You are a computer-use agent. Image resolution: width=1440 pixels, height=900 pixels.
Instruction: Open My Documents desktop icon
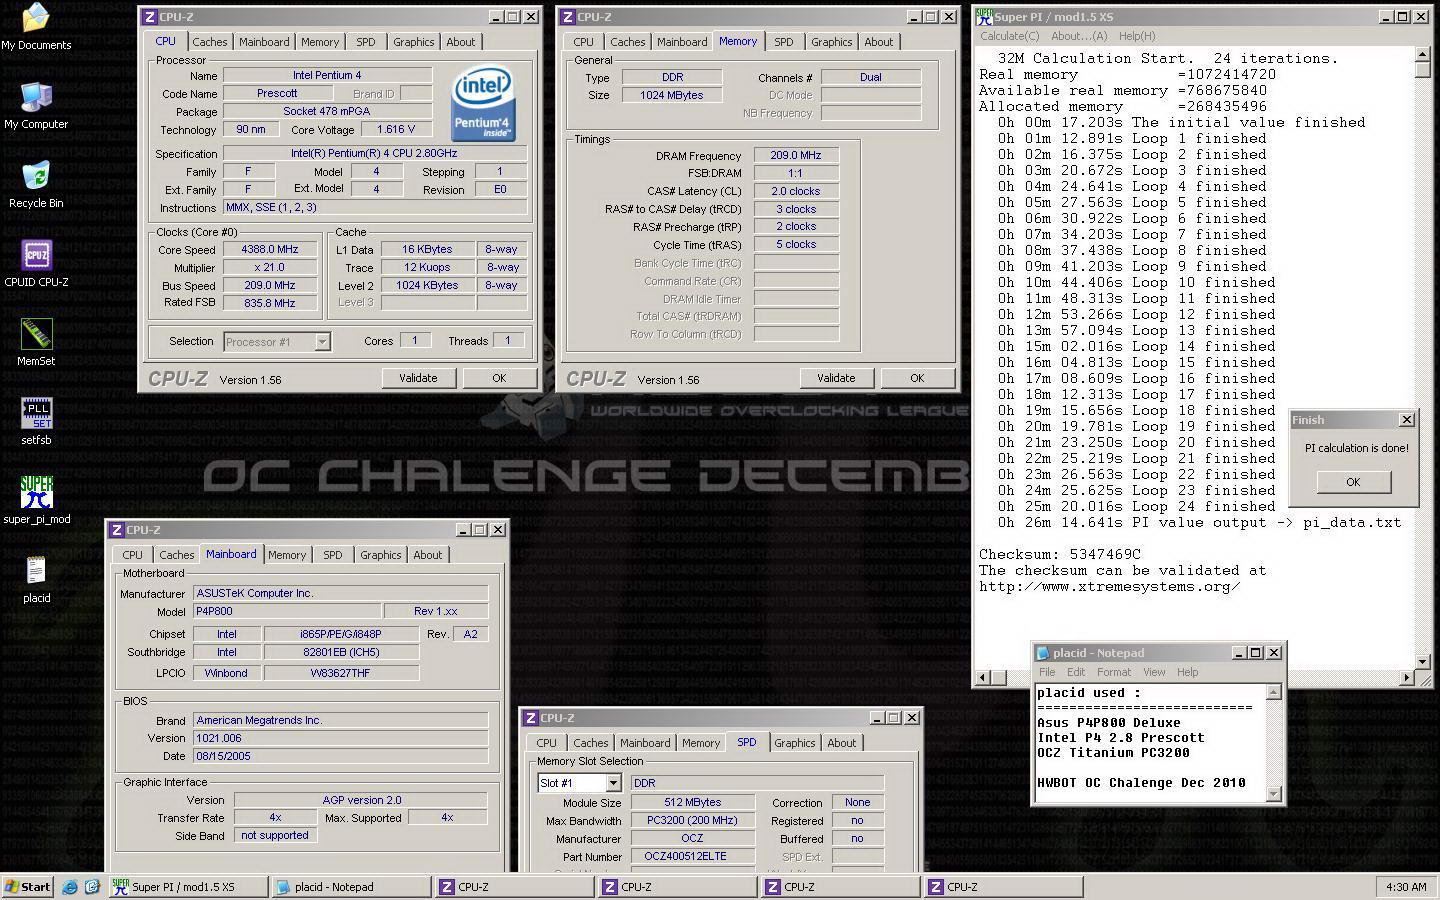coord(36,27)
